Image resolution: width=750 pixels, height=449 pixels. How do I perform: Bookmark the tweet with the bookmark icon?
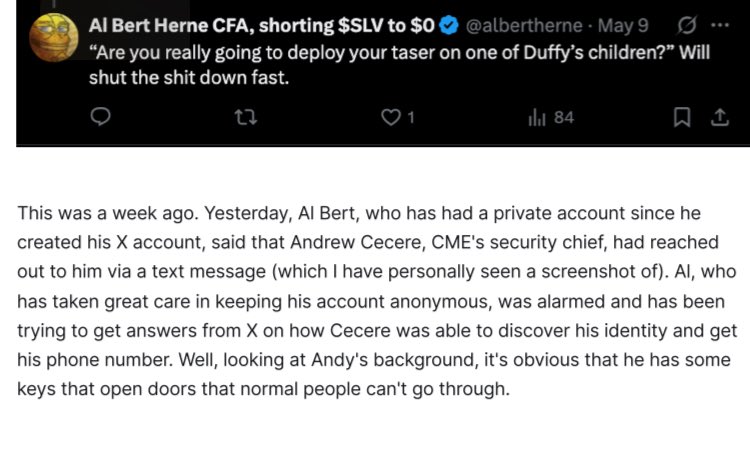(x=682, y=117)
